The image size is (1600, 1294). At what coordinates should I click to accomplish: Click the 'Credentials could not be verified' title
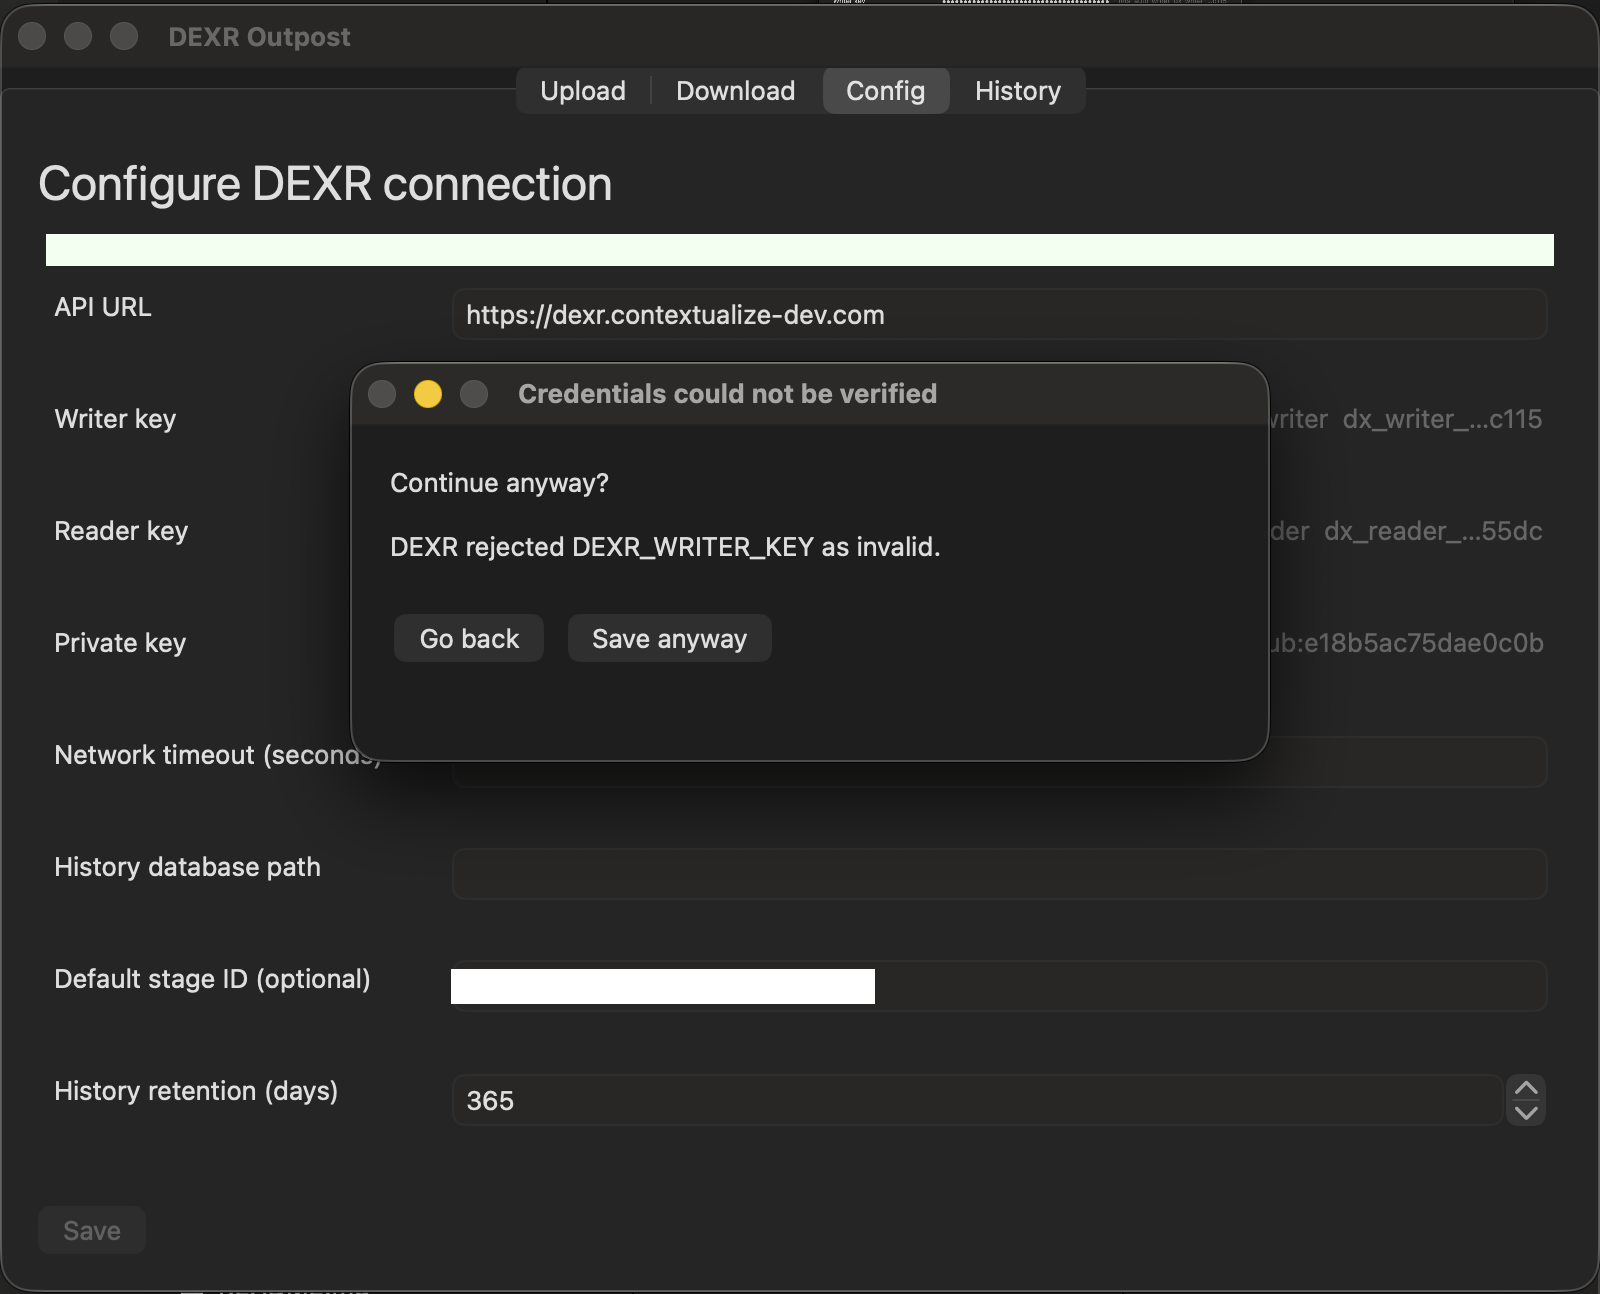click(x=727, y=394)
